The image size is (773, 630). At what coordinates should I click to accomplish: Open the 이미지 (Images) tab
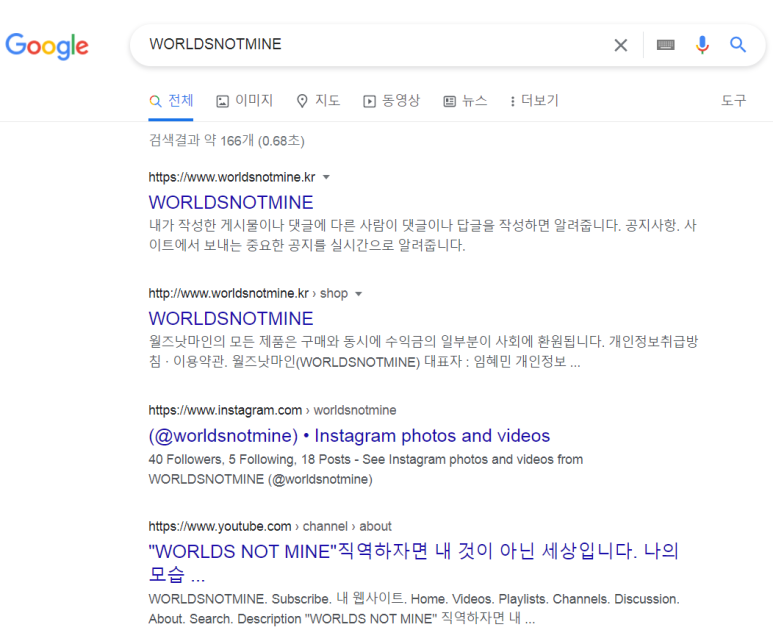tap(244, 101)
